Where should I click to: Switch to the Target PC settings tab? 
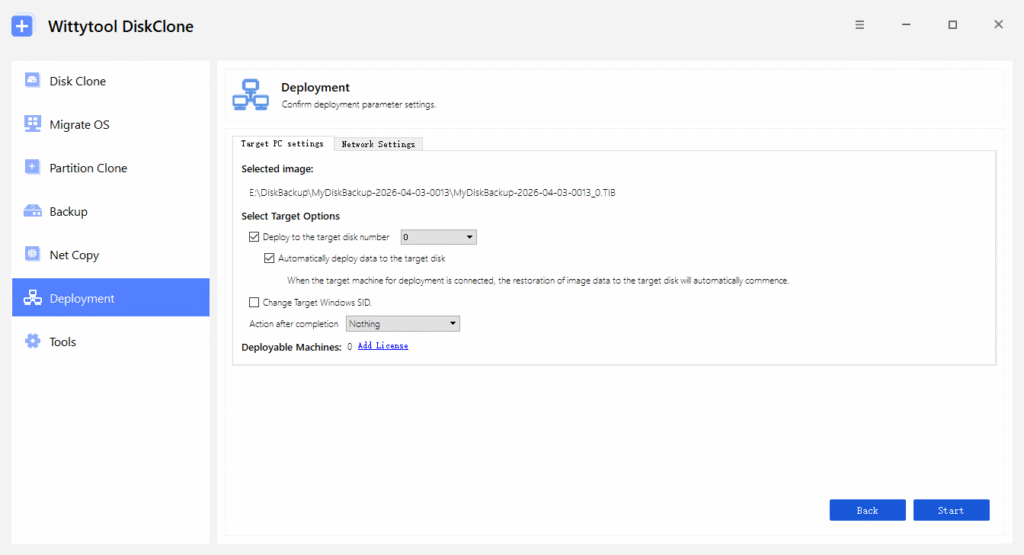[x=282, y=144]
